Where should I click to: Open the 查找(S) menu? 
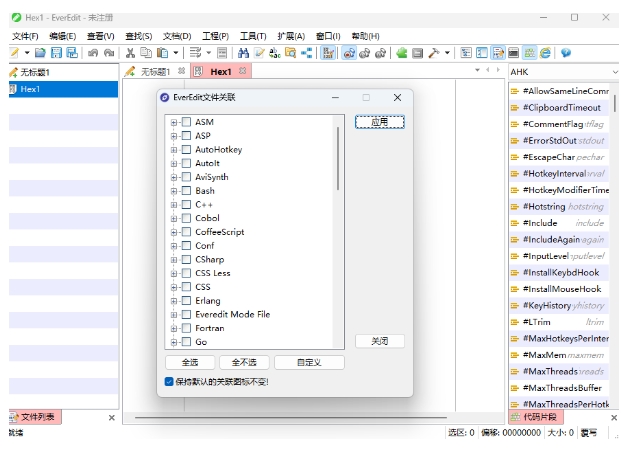[139, 36]
